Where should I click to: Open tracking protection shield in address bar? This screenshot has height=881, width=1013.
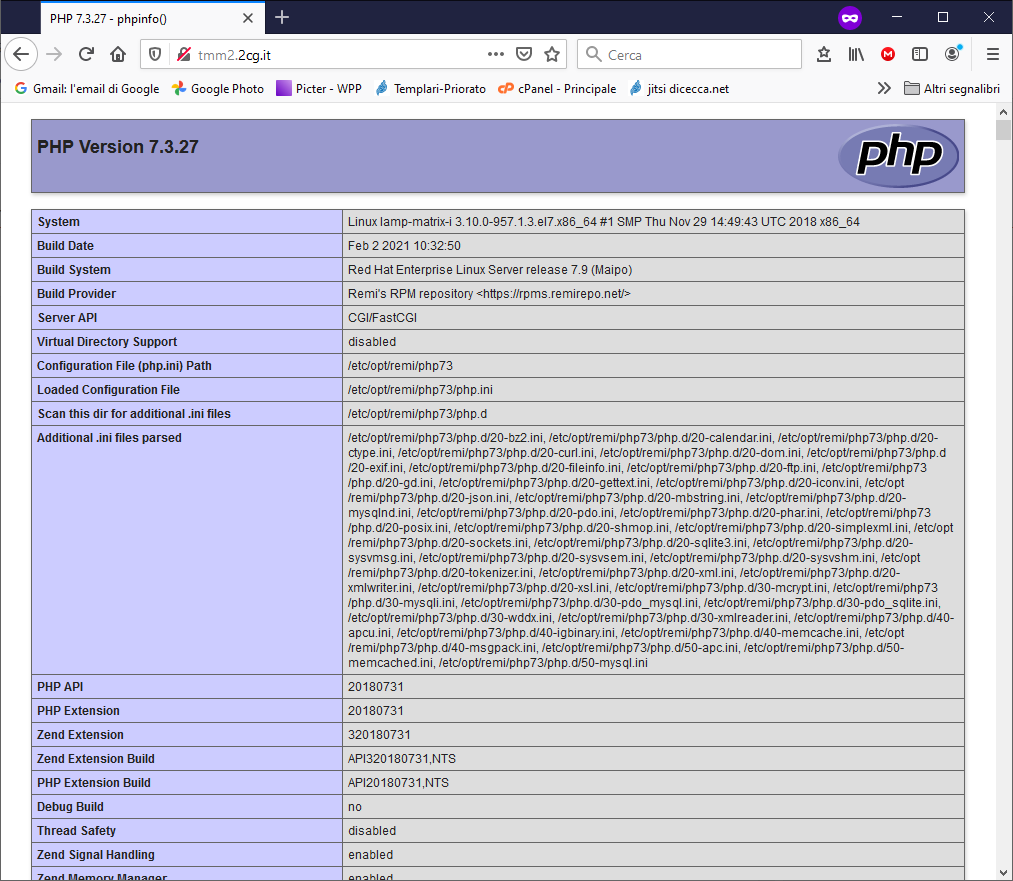pyautogui.click(x=155, y=54)
